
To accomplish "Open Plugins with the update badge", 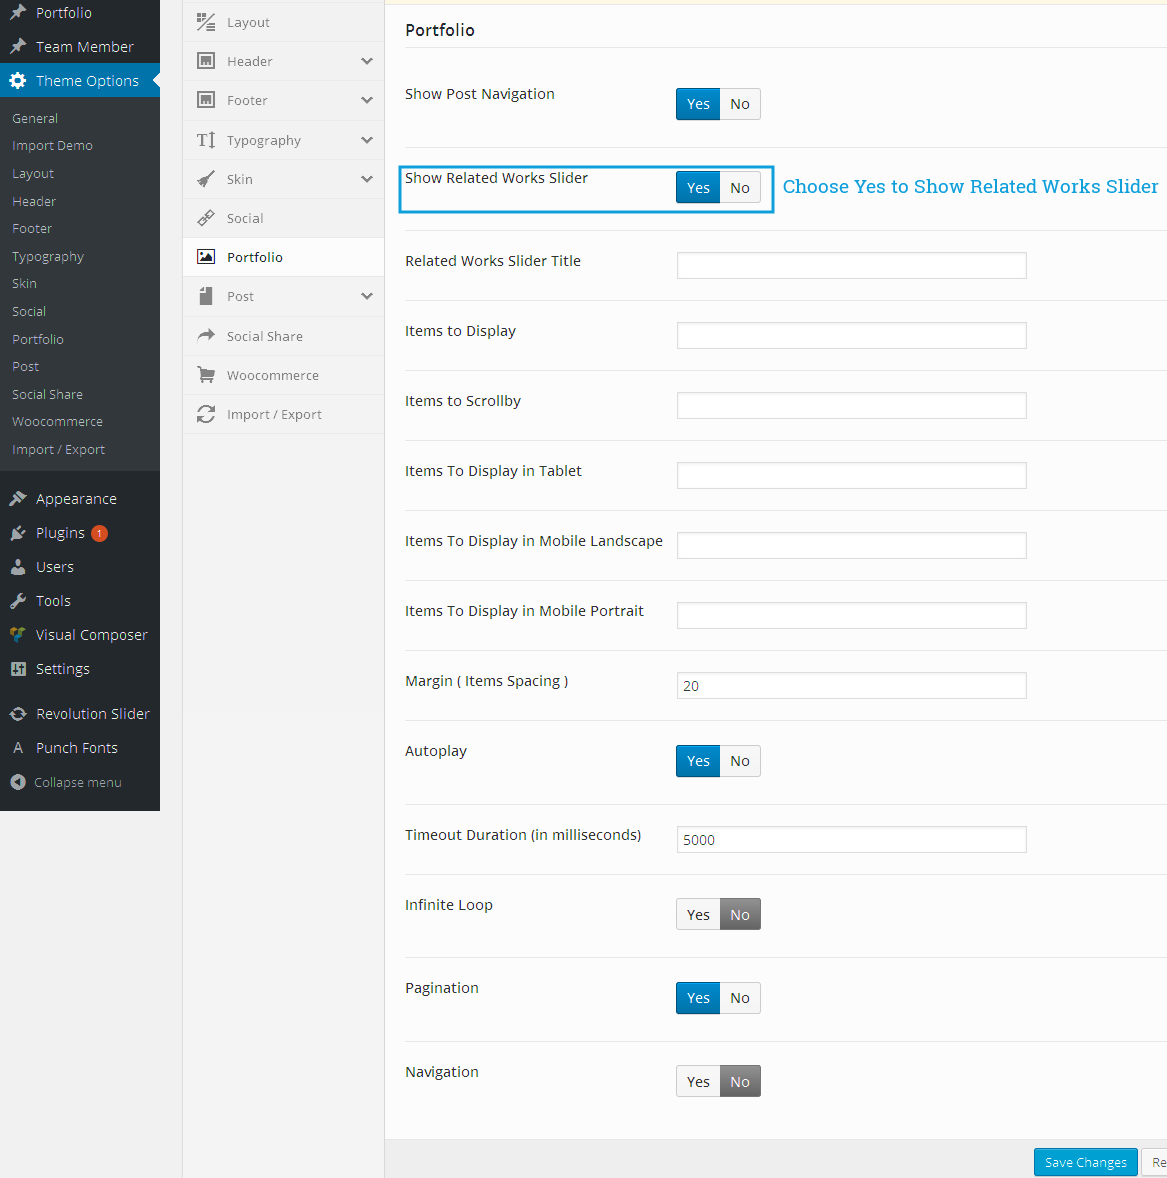I will (60, 533).
